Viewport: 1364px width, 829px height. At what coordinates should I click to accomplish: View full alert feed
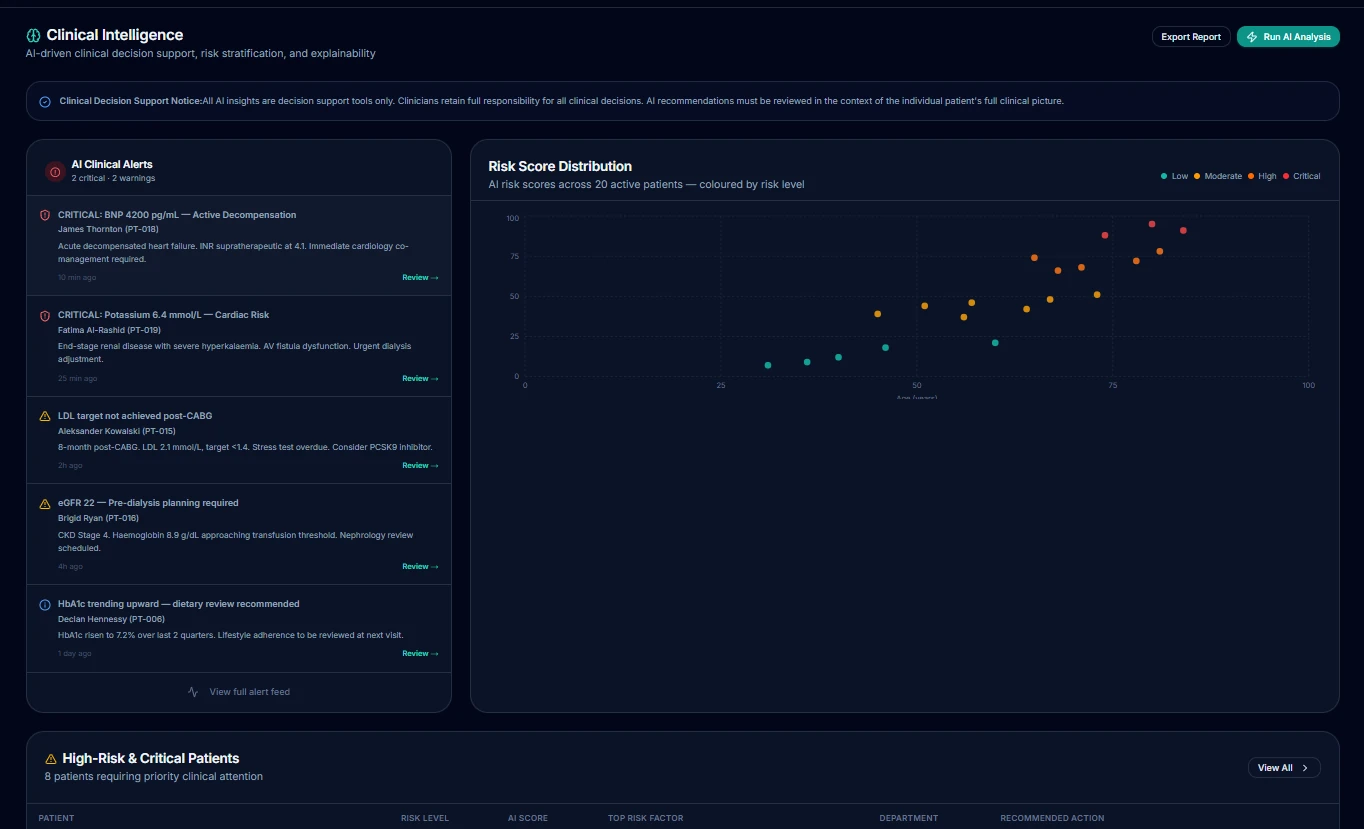click(239, 692)
